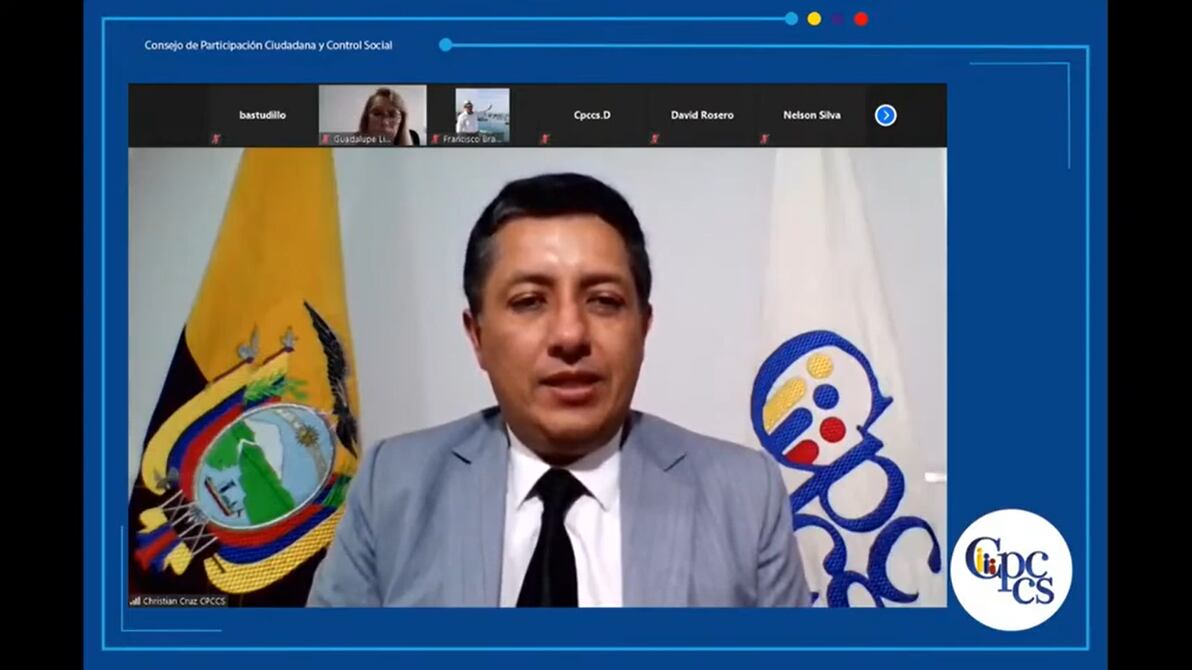Select the bastudillo participant tile

pyautogui.click(x=262, y=115)
